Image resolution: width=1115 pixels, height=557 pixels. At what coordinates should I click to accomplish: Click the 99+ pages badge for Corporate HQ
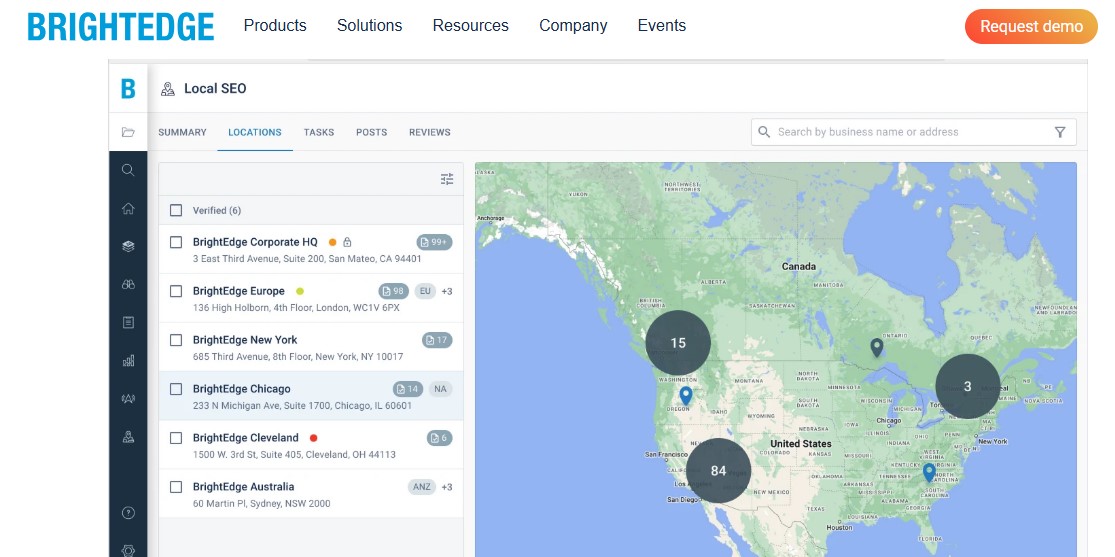pos(434,243)
